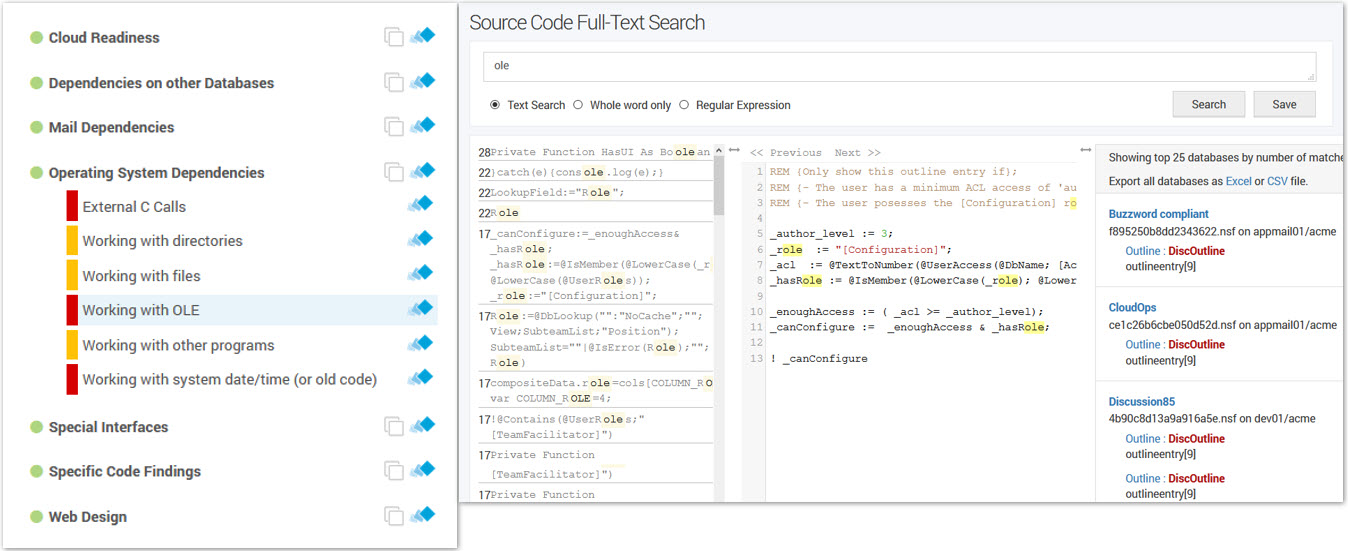Image resolution: width=1348 pixels, height=551 pixels.
Task: Select the Working with OLE item
Action: point(141,310)
